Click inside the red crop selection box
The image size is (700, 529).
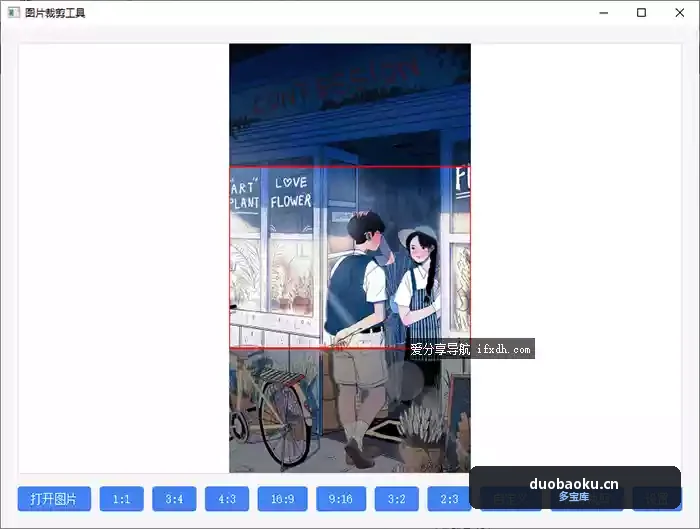tap(350, 257)
